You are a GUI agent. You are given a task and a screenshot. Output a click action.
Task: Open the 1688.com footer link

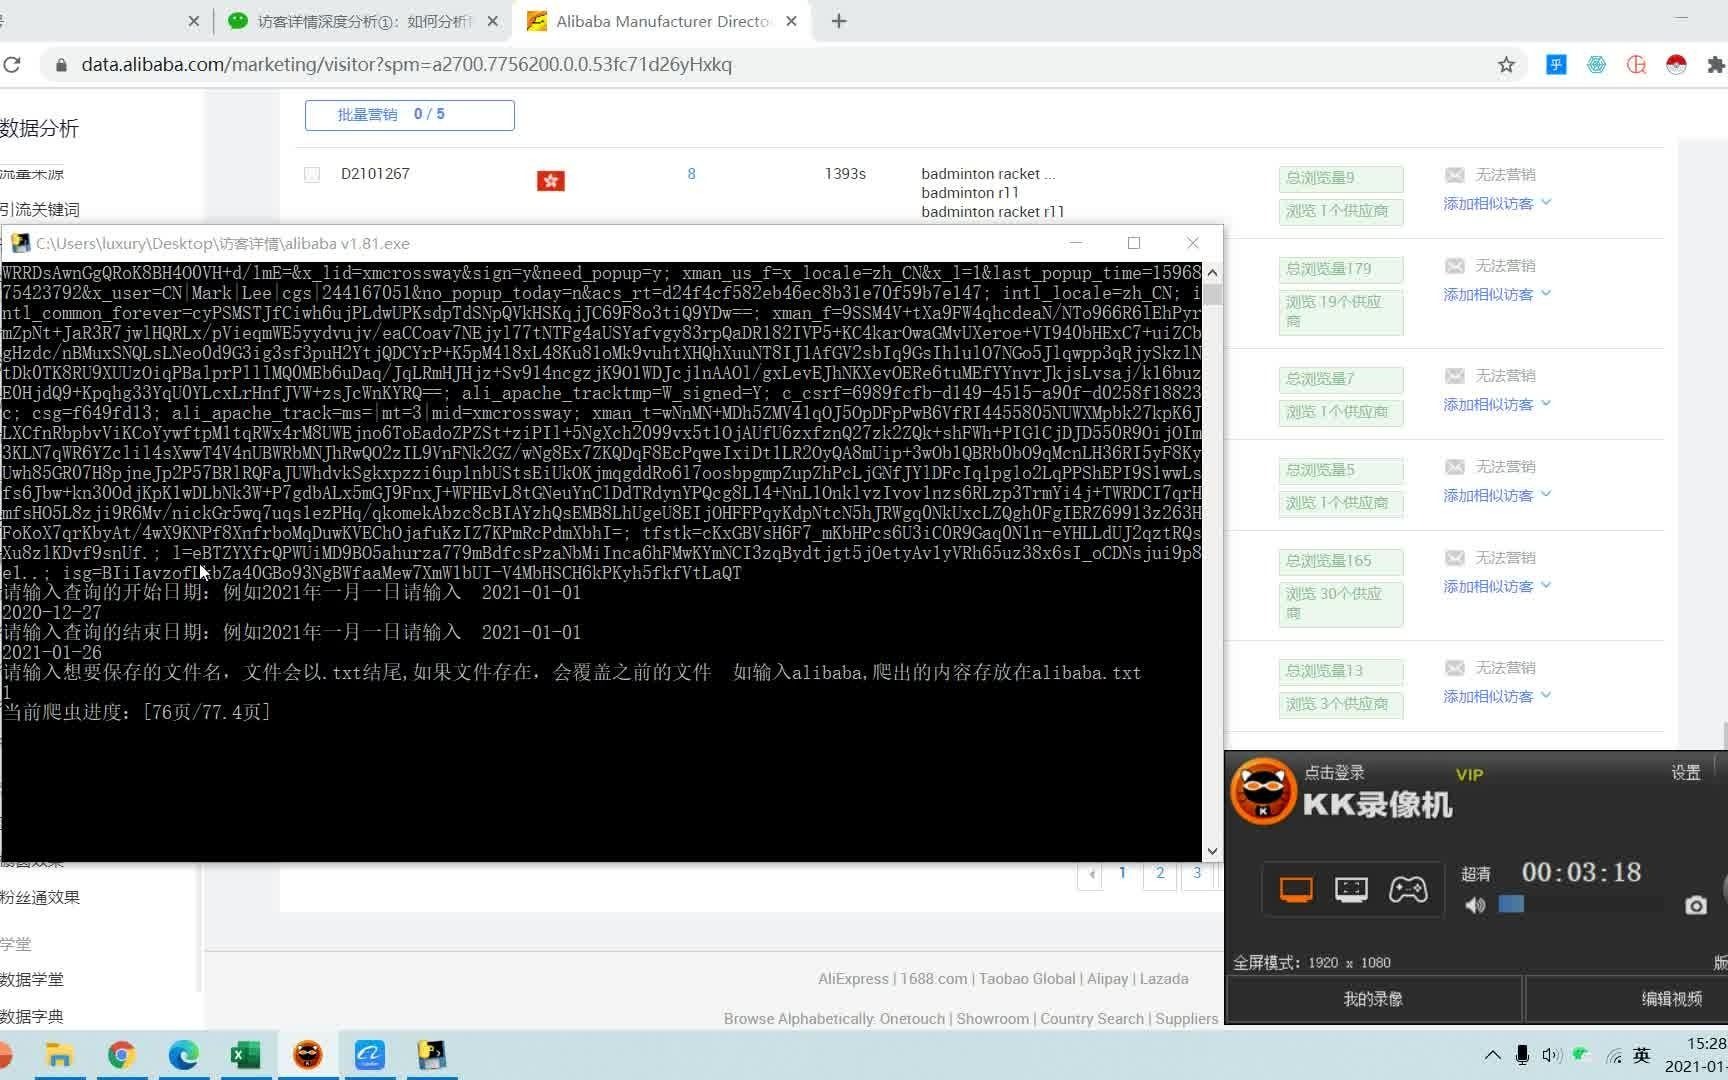pos(934,979)
